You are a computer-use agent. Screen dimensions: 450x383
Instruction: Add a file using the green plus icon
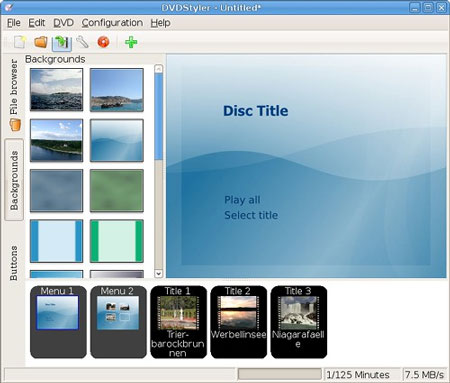pyautogui.click(x=131, y=42)
